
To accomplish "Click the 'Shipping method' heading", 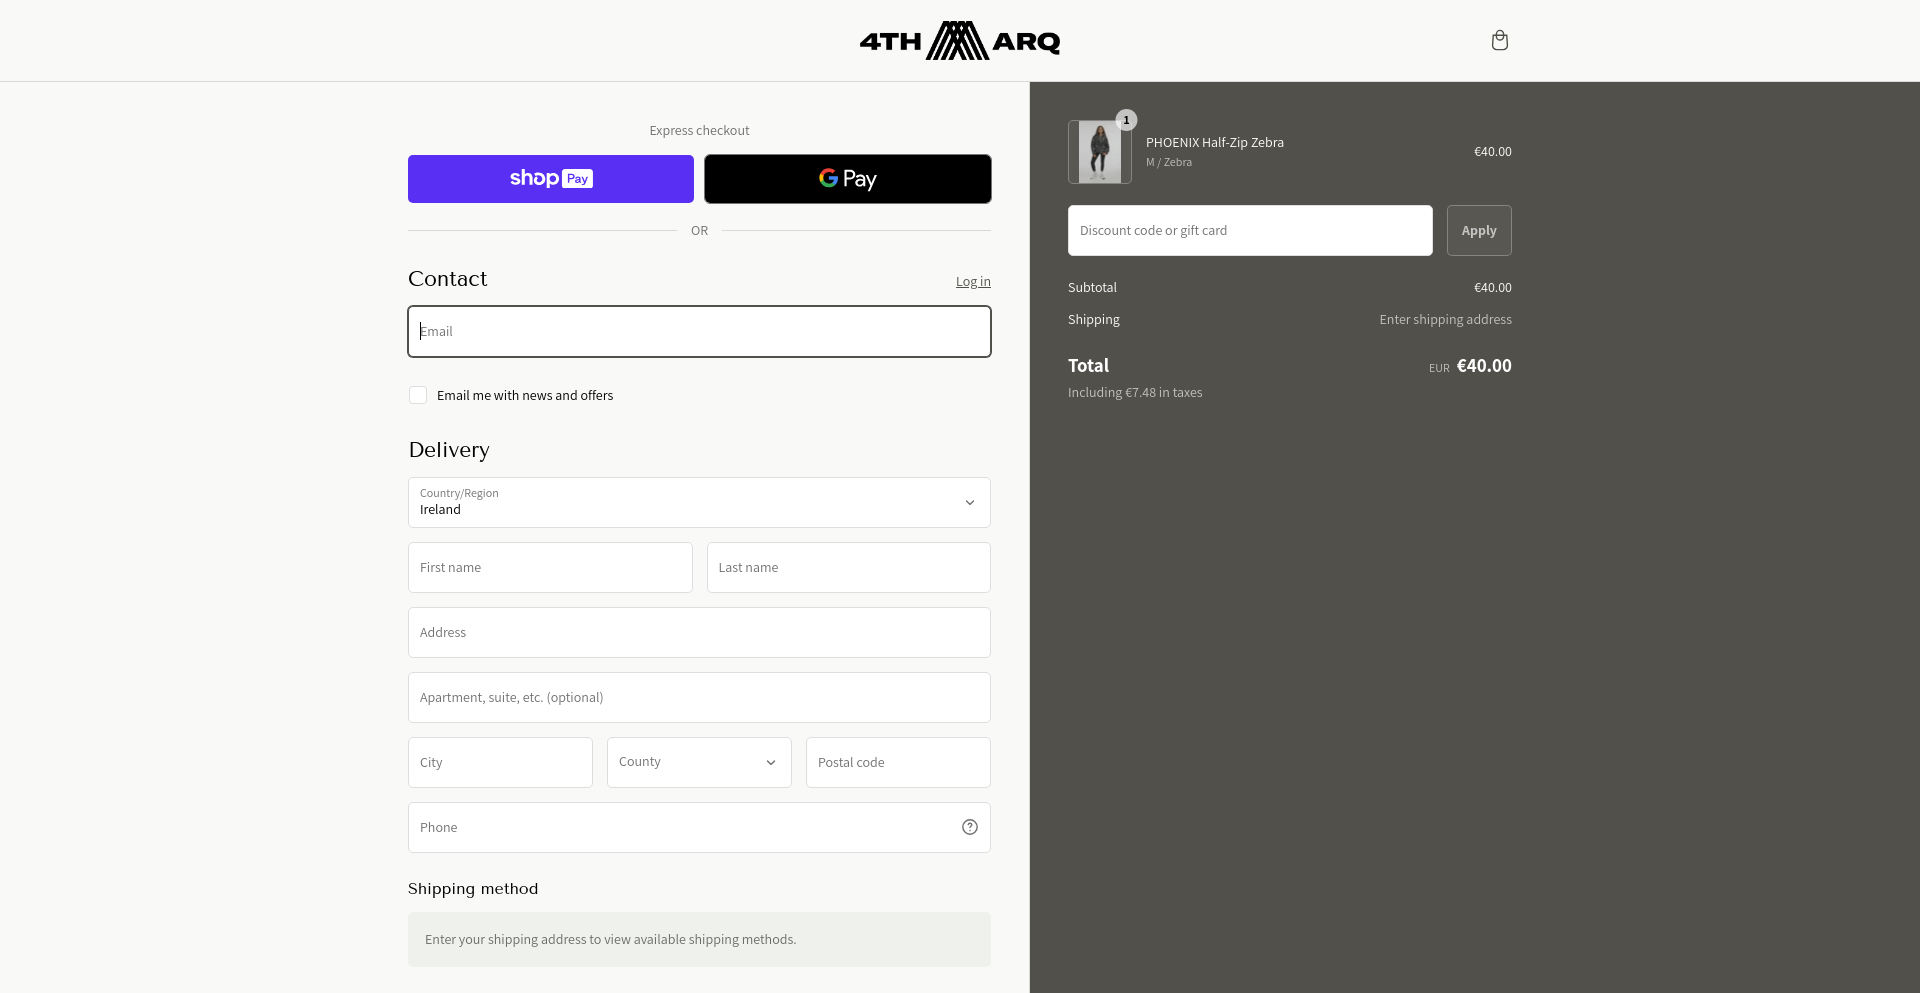I will (473, 889).
